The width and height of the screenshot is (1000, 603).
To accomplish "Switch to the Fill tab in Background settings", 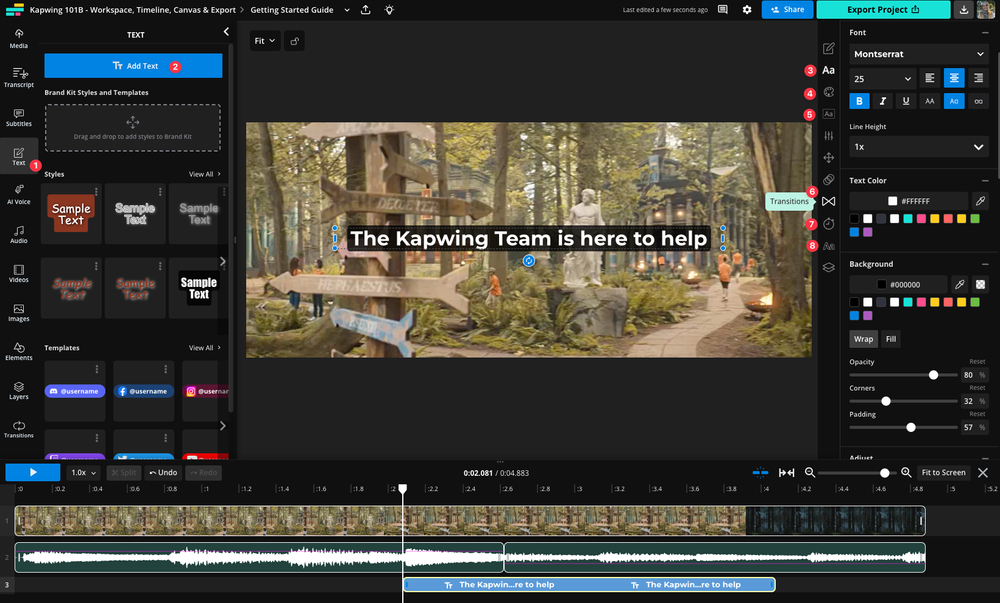I will coord(890,338).
